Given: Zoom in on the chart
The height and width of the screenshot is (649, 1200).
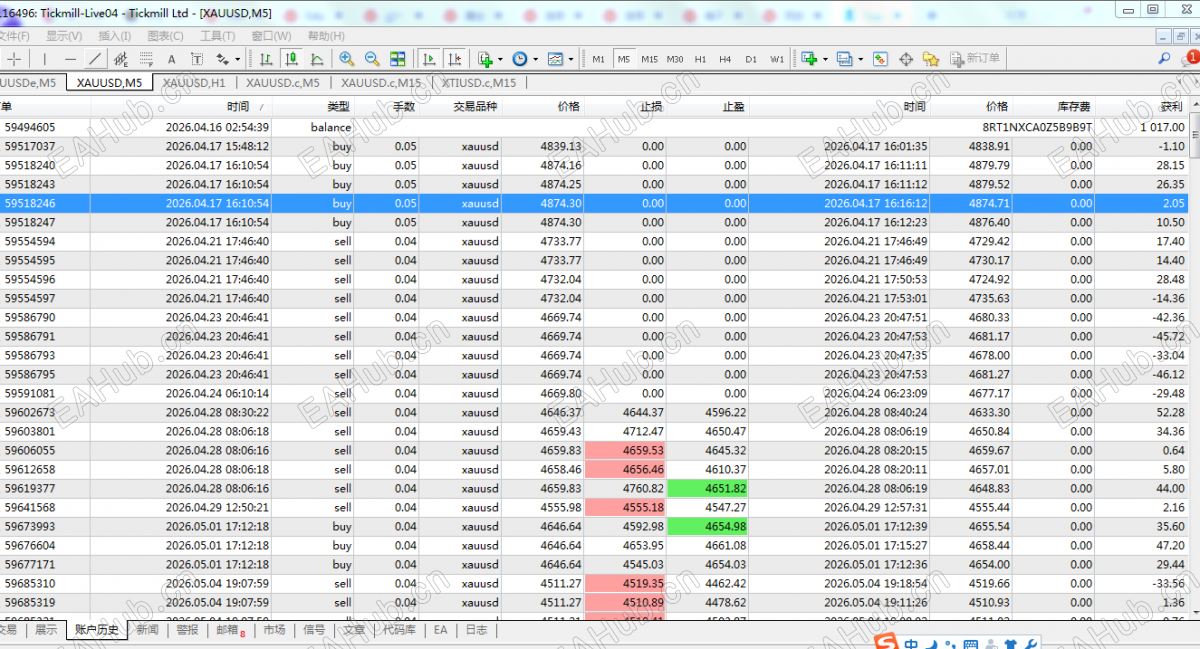Looking at the screenshot, I should pos(346,59).
